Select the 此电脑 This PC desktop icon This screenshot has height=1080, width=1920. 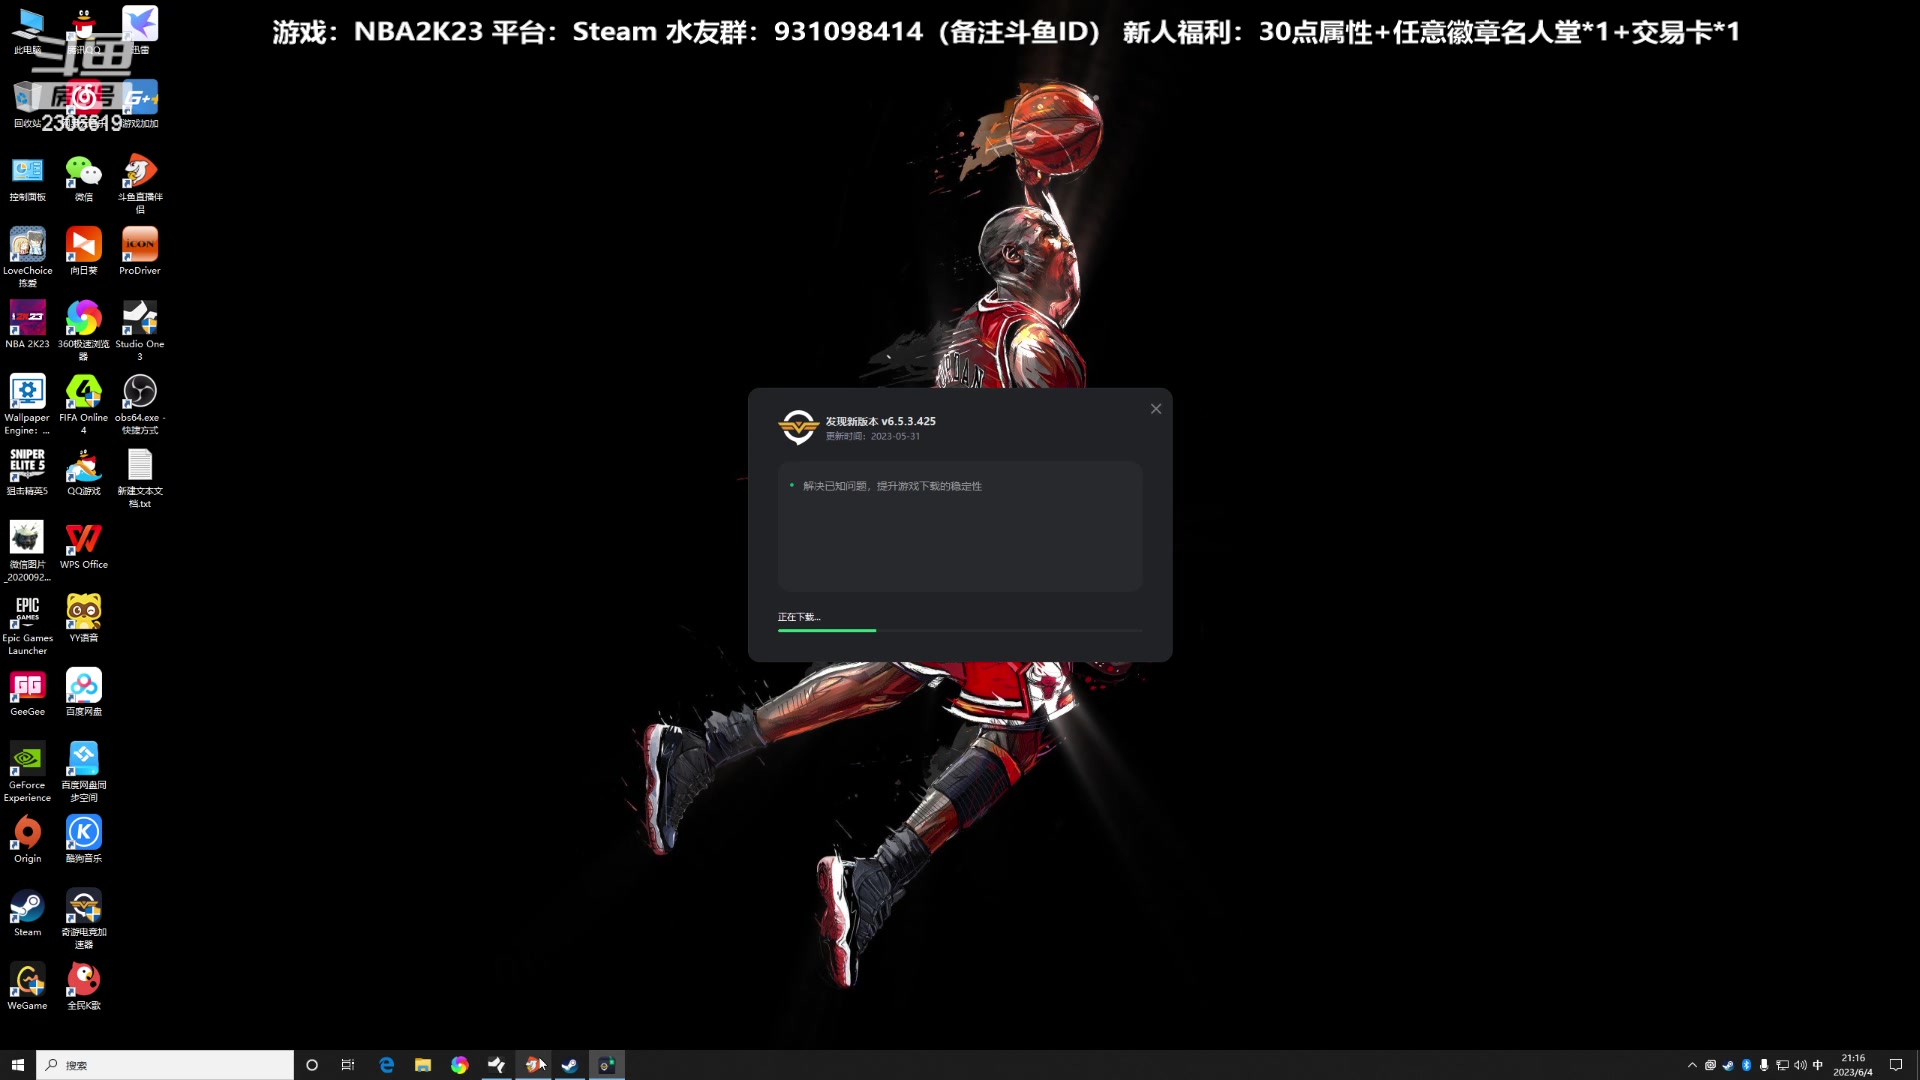(x=27, y=31)
